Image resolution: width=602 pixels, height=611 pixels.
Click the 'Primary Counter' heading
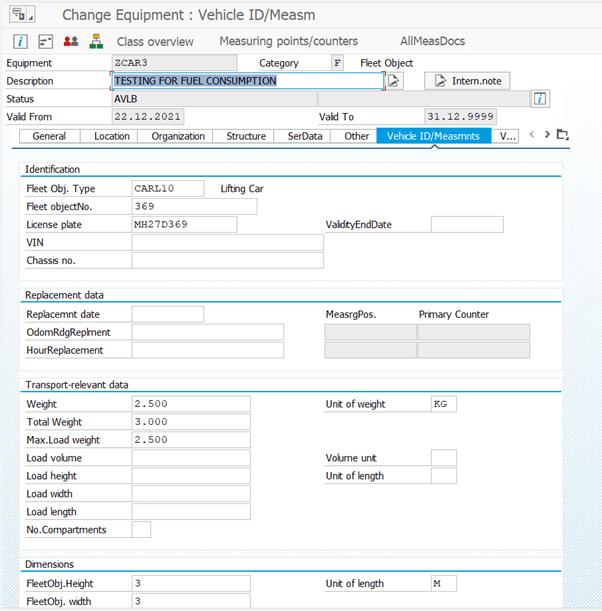454,314
